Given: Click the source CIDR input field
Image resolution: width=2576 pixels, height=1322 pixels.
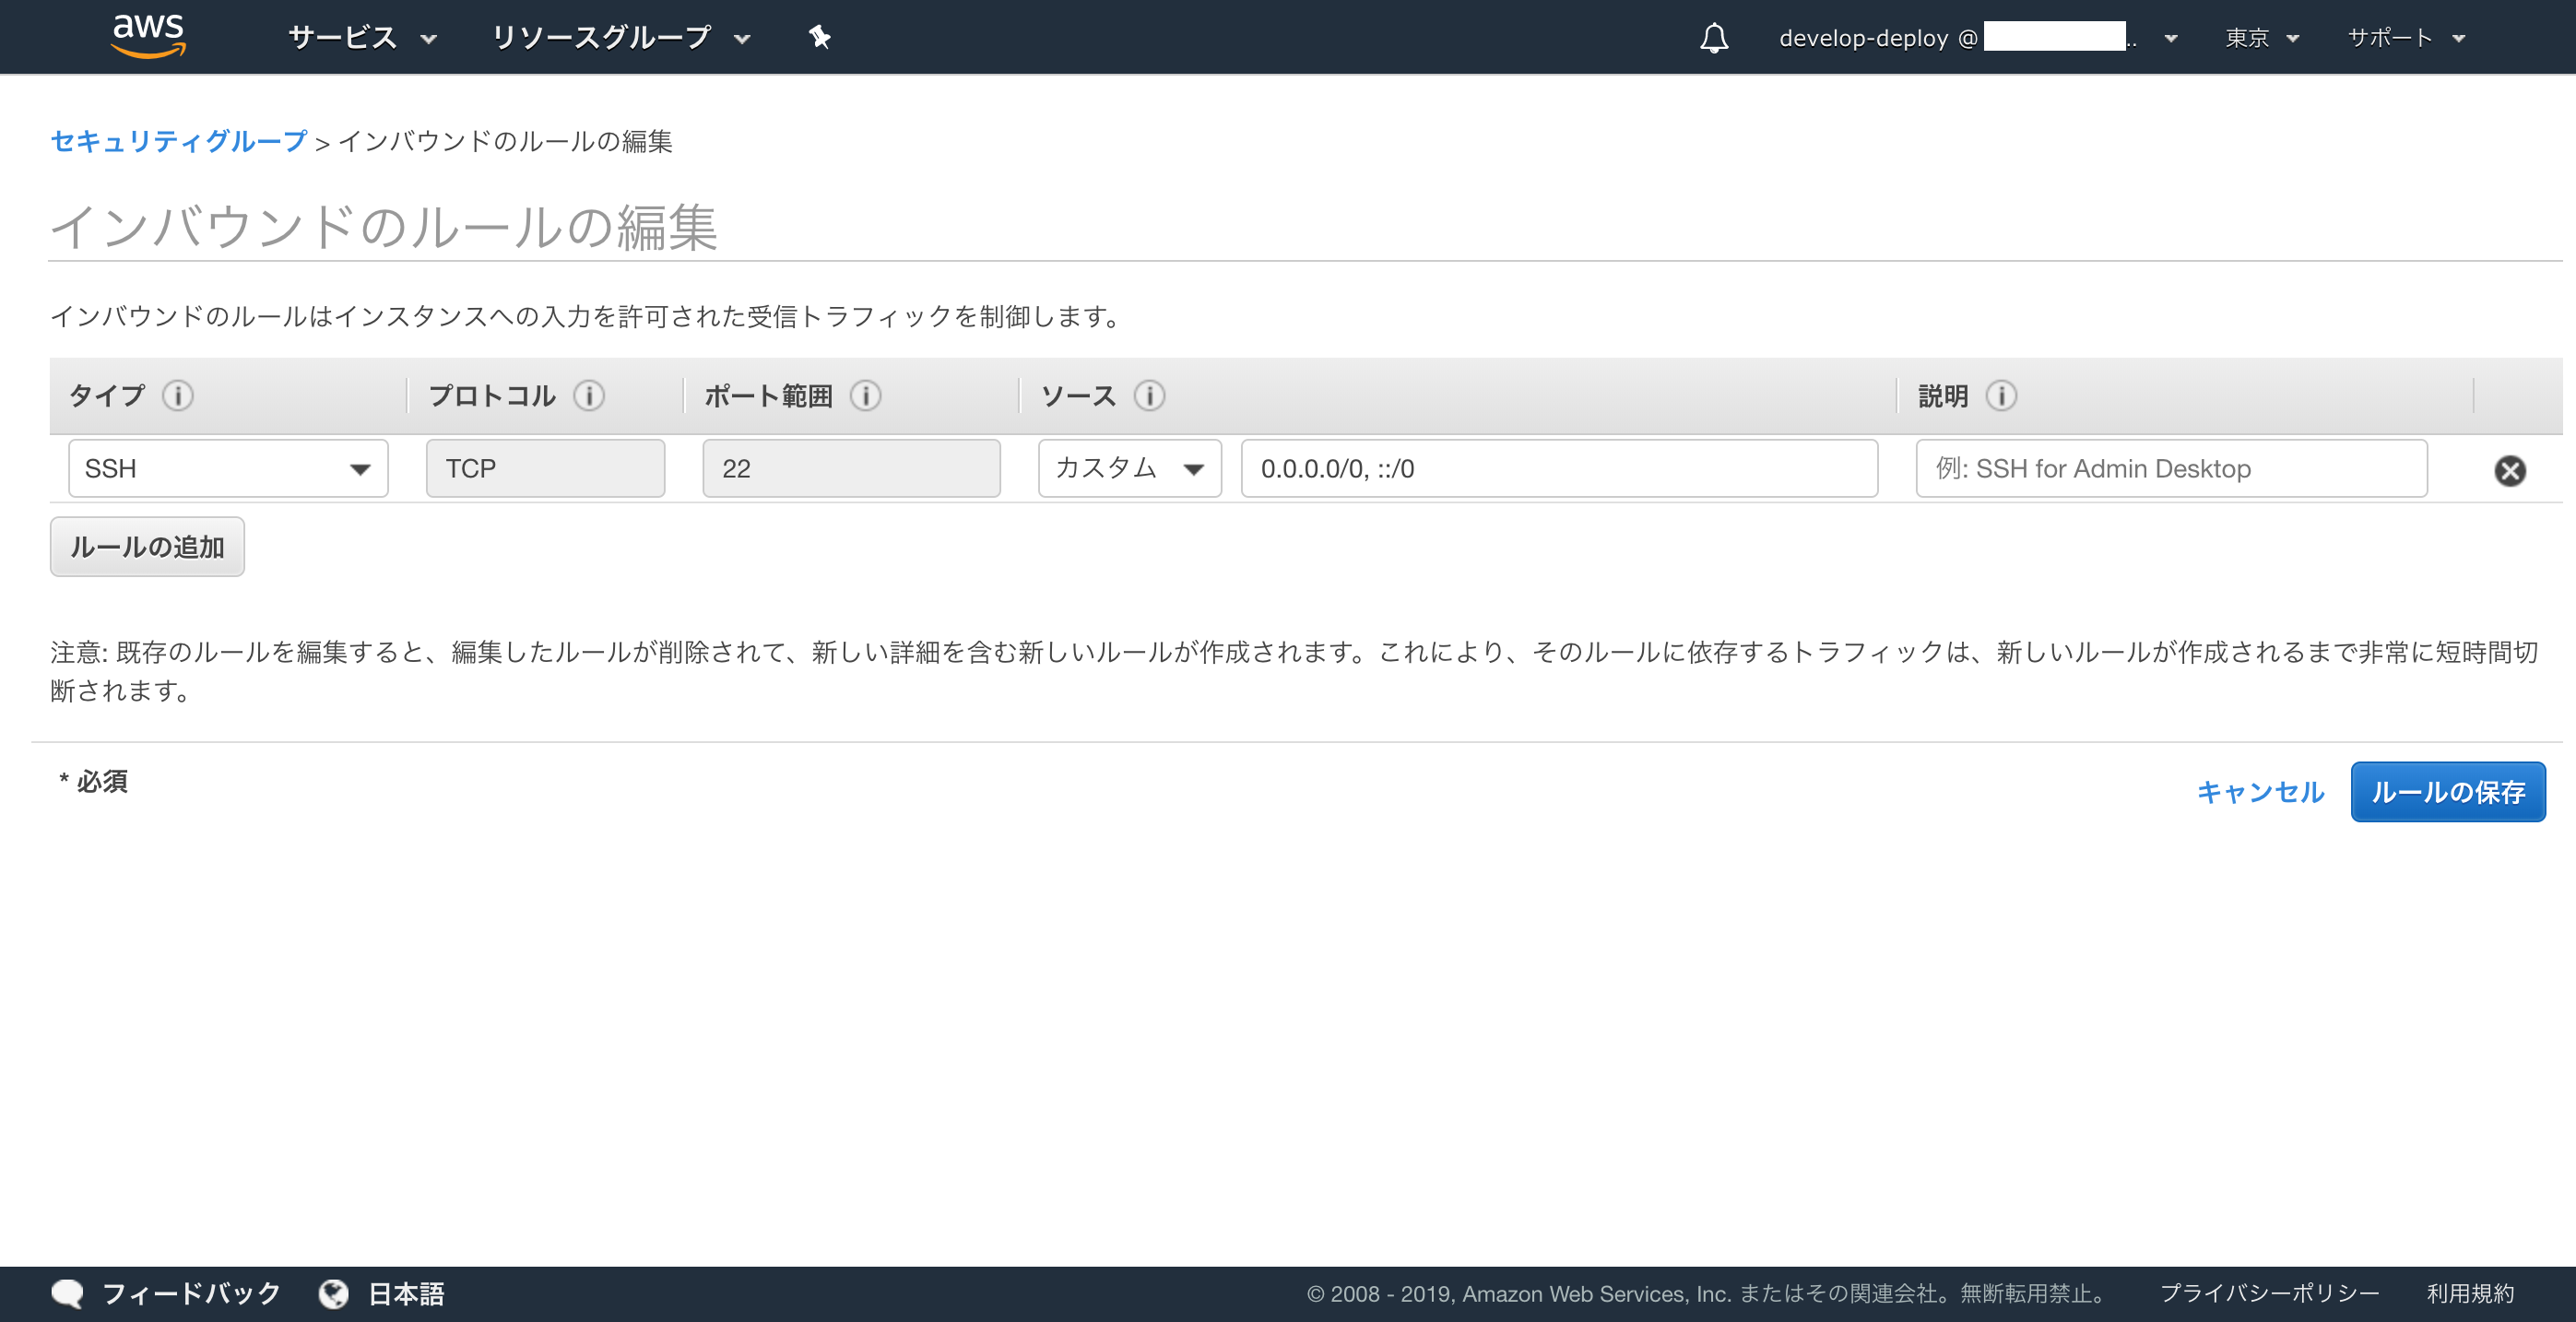Looking at the screenshot, I should point(1558,468).
